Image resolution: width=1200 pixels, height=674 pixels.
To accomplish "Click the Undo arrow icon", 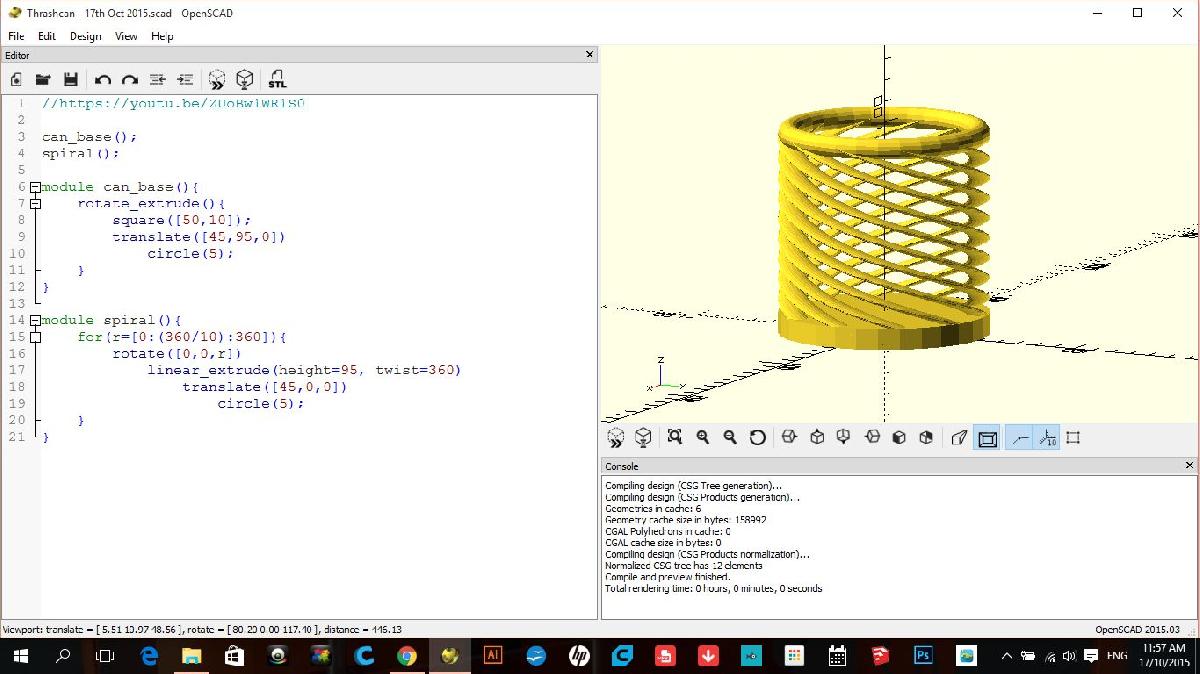I will click(102, 79).
